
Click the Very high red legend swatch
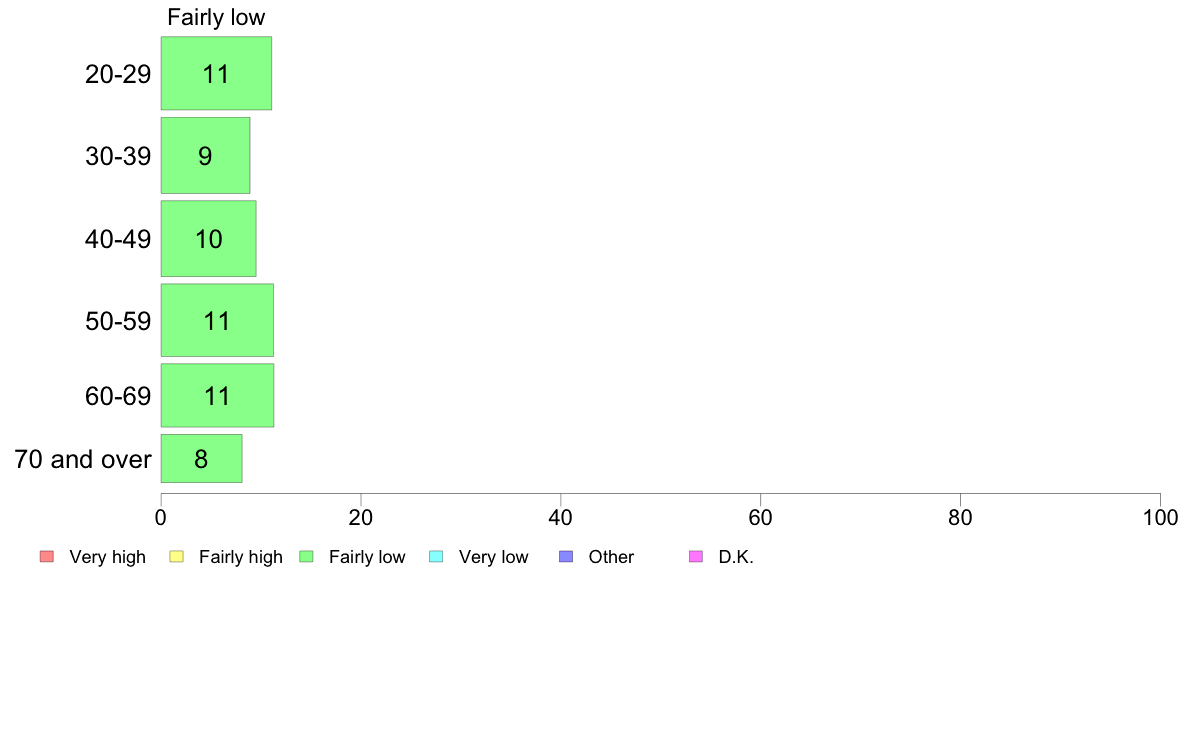tap(47, 556)
